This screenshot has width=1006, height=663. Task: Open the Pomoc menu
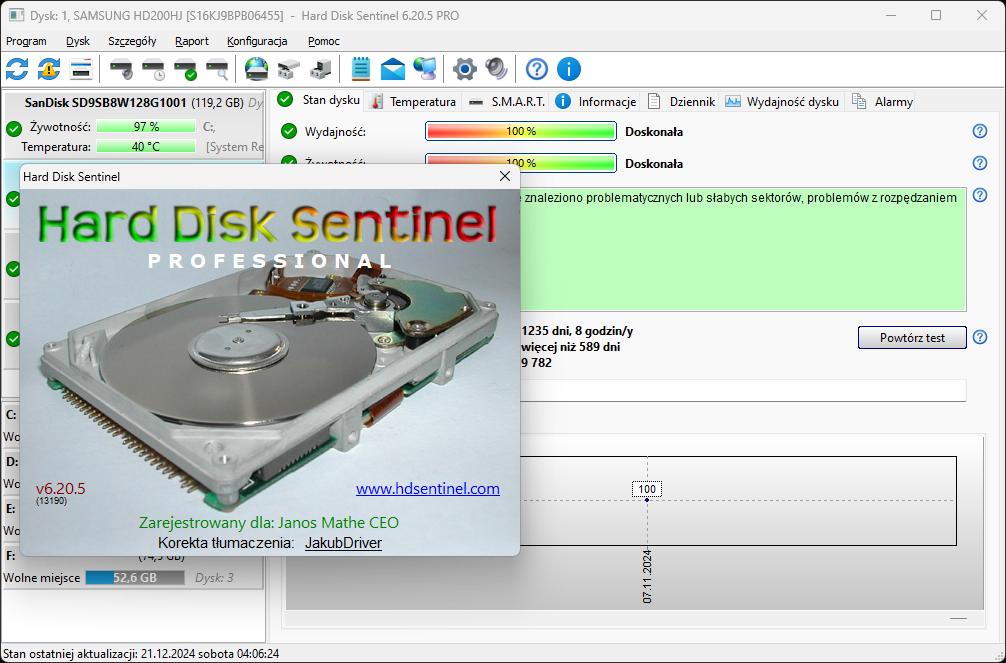323,41
